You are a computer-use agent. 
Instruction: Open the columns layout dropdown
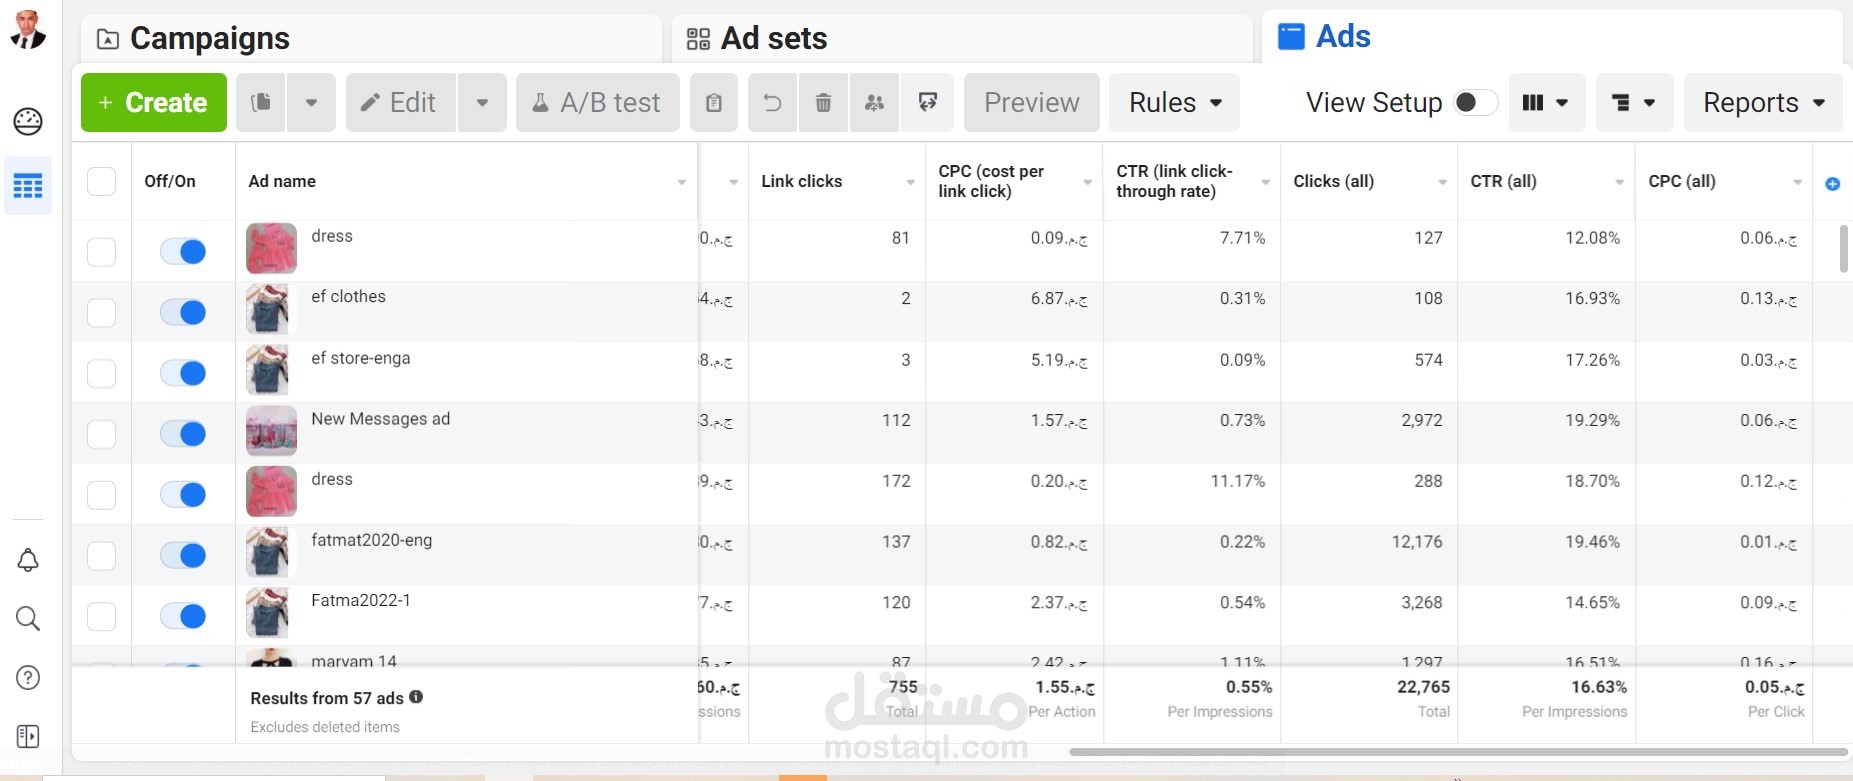click(x=1546, y=102)
